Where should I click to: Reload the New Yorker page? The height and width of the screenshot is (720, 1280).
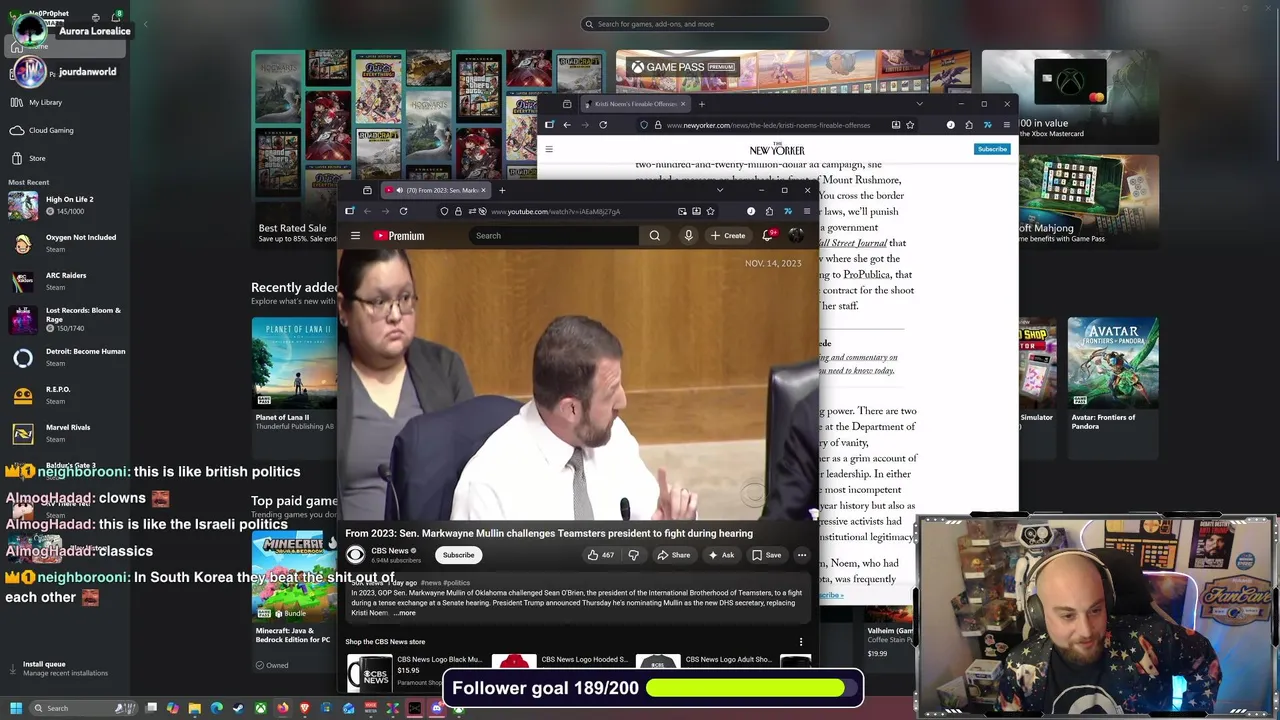click(603, 125)
